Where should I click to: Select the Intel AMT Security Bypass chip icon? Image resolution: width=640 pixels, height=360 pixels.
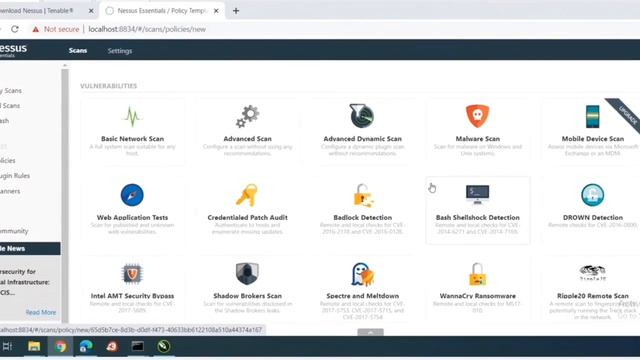132,274
